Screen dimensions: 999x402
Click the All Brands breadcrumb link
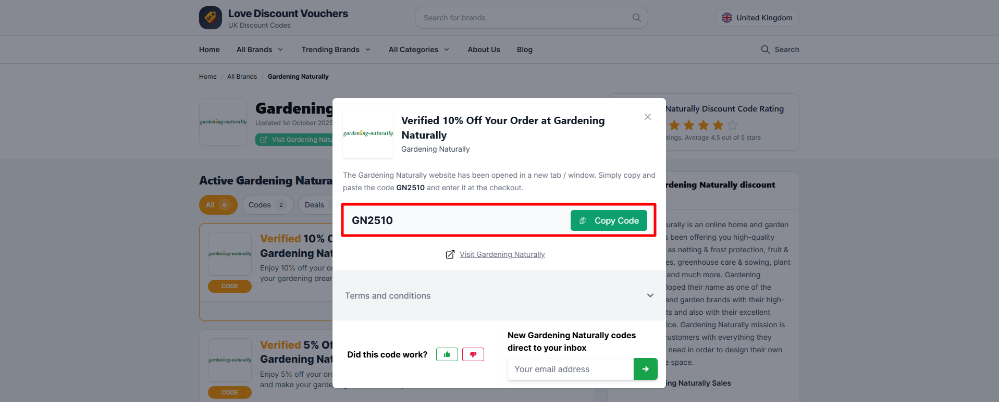242,76
